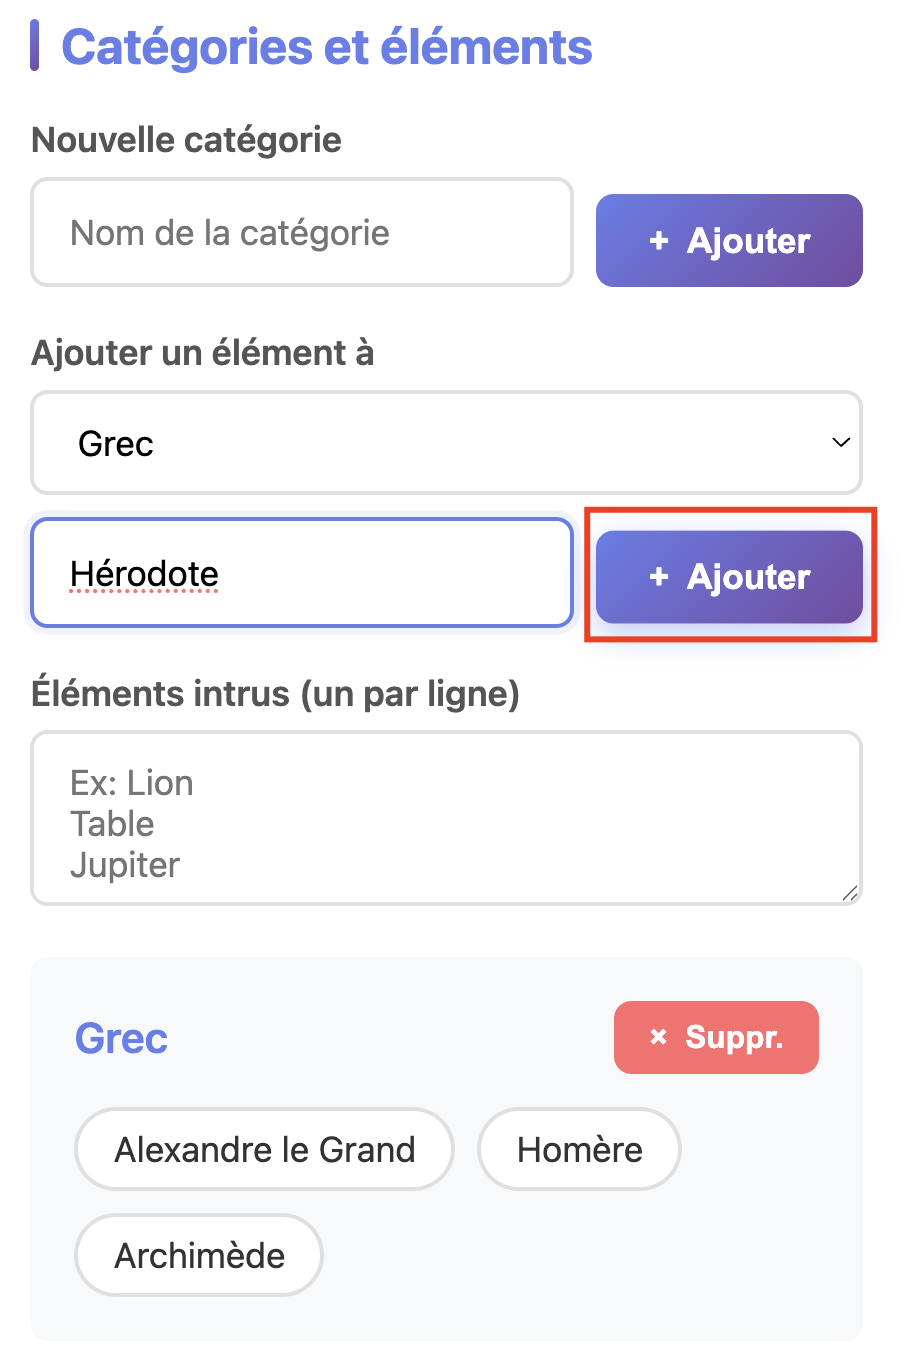This screenshot has height=1372, width=906.
Task: Click into the Hérodote text field
Action: click(301, 574)
